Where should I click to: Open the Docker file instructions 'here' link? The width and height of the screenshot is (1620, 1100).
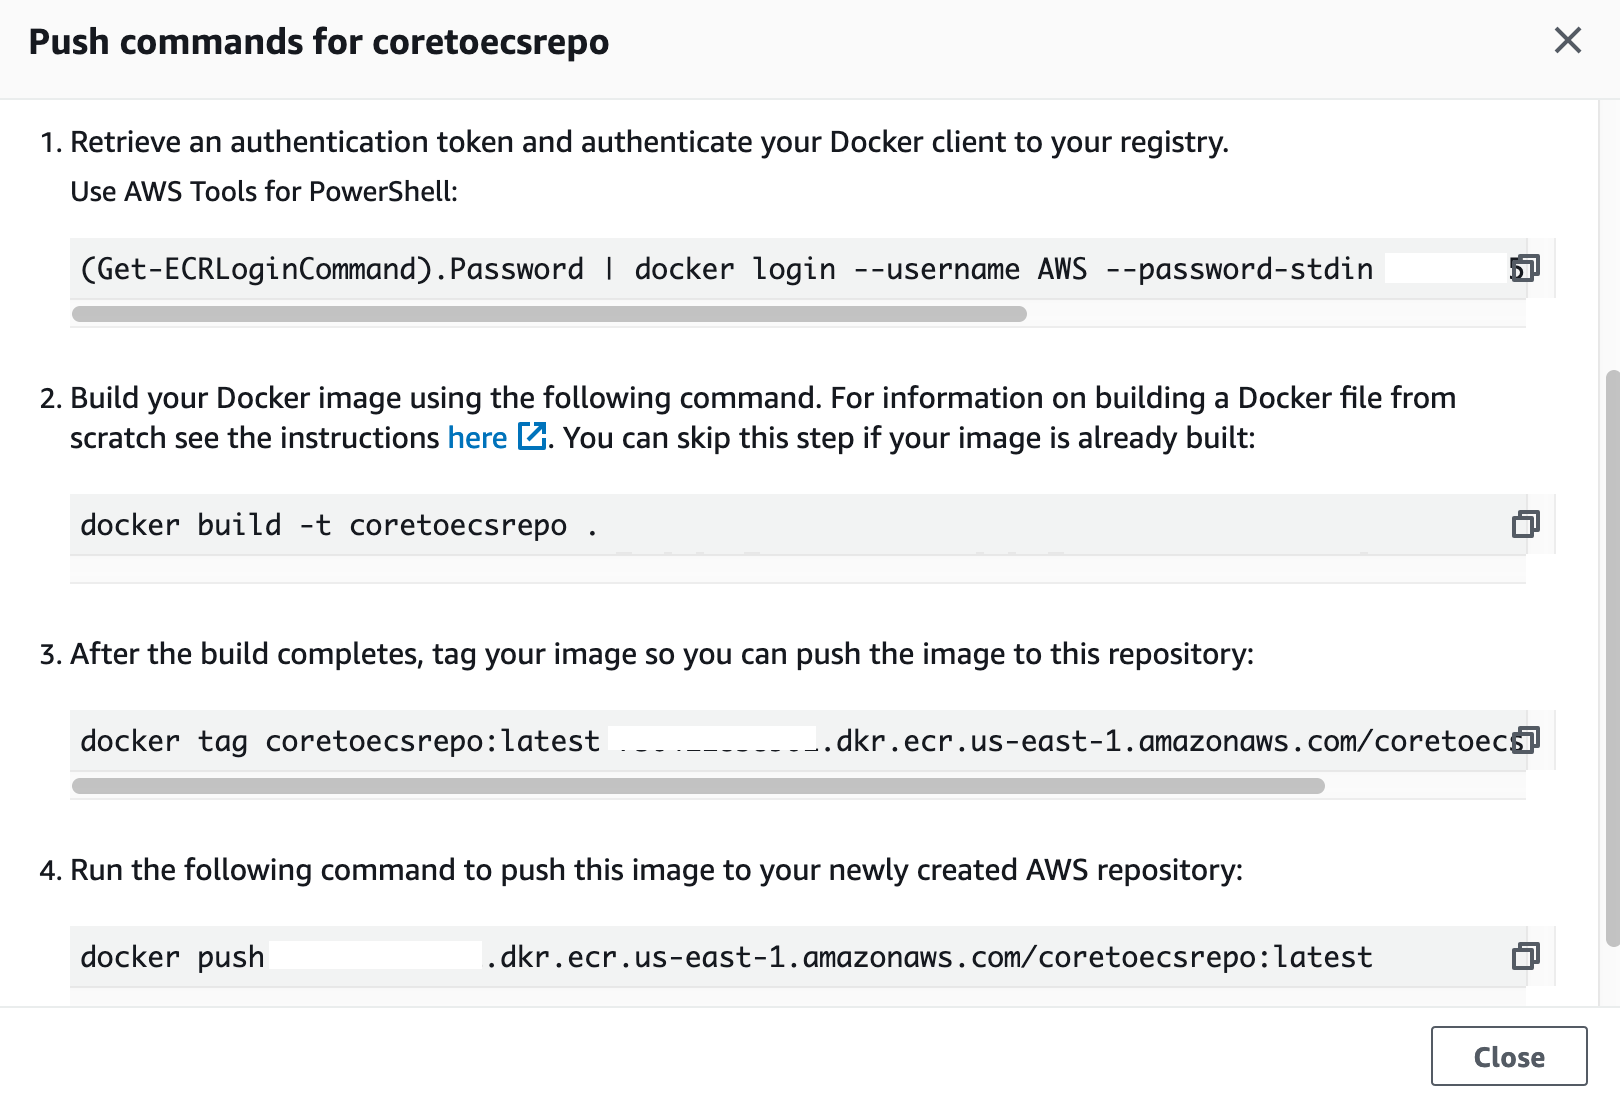tap(477, 437)
